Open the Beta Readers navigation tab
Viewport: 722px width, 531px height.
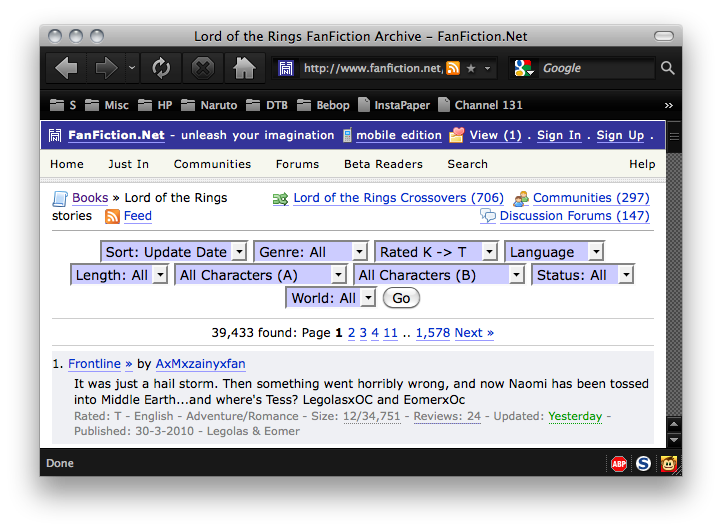(383, 164)
